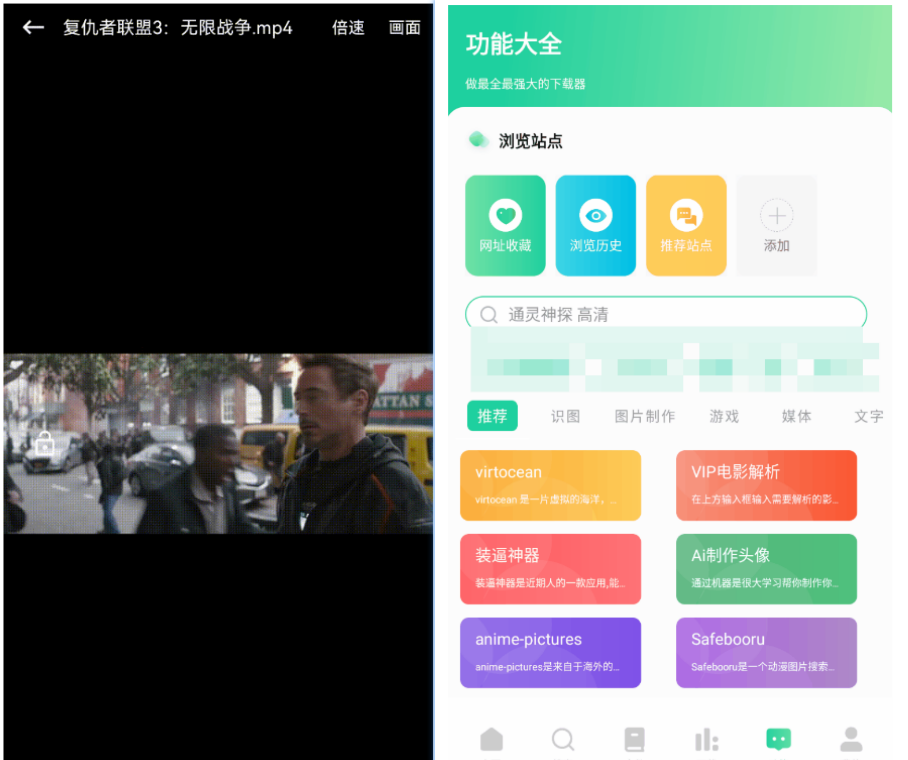908x760 pixels.
Task: Open the 倍速 playback speed option
Action: click(348, 27)
